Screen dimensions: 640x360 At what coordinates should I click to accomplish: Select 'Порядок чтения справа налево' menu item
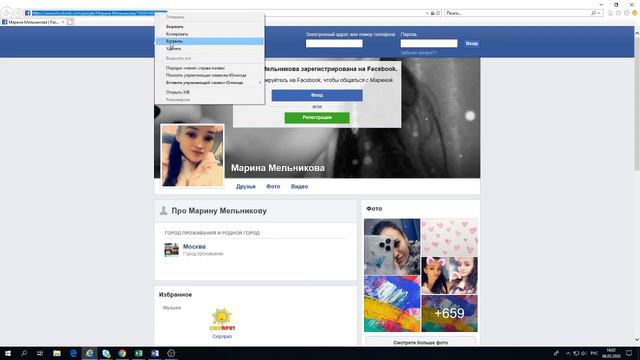209,68
